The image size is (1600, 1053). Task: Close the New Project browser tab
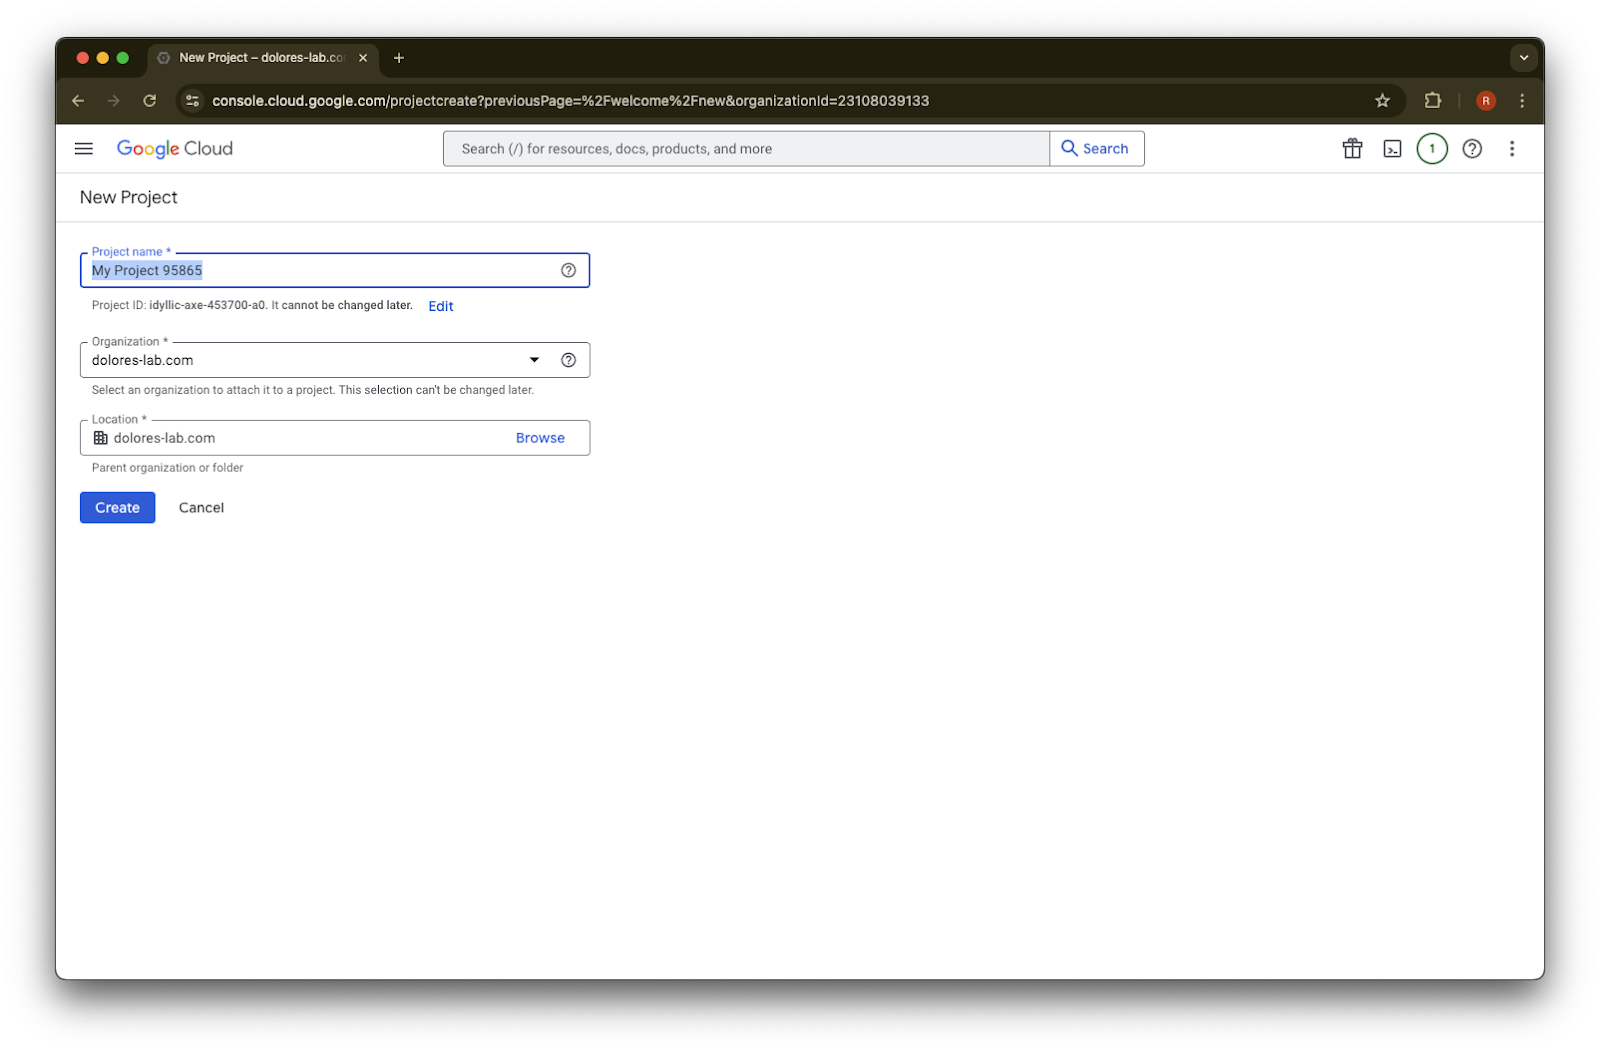tap(363, 58)
